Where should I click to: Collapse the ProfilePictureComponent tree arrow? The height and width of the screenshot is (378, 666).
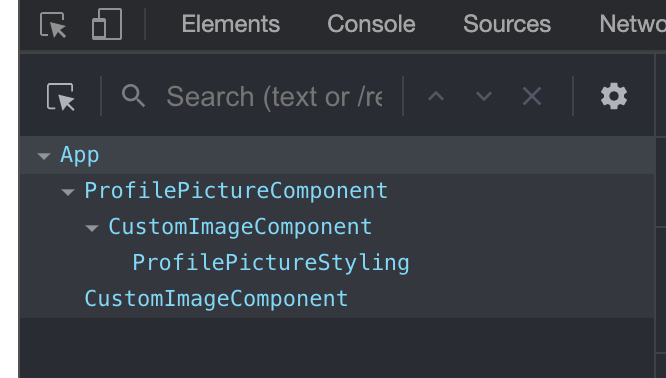click(x=68, y=192)
